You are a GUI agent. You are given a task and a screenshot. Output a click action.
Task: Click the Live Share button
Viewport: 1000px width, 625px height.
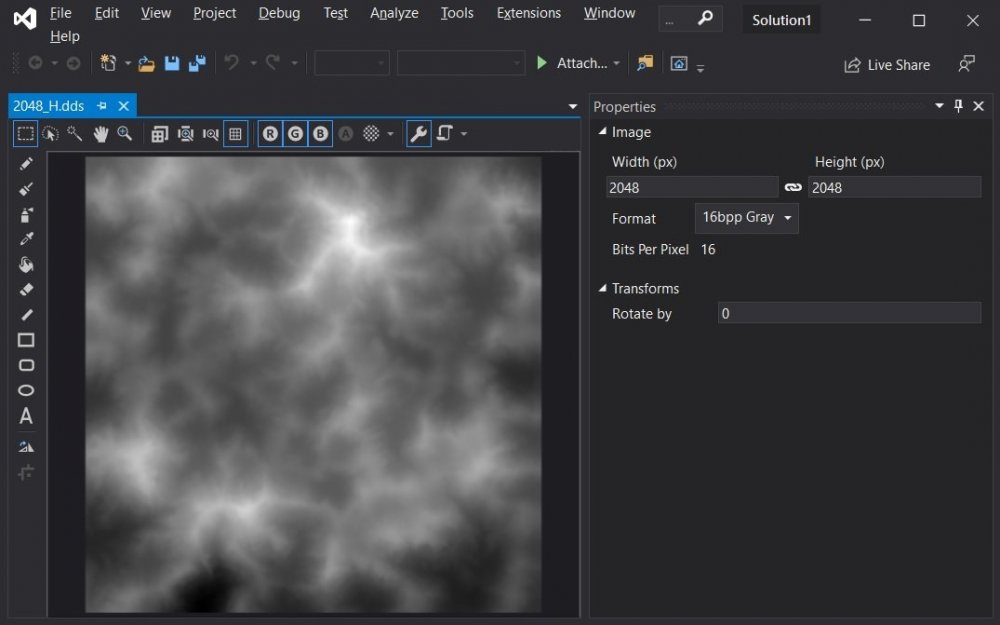(x=887, y=65)
